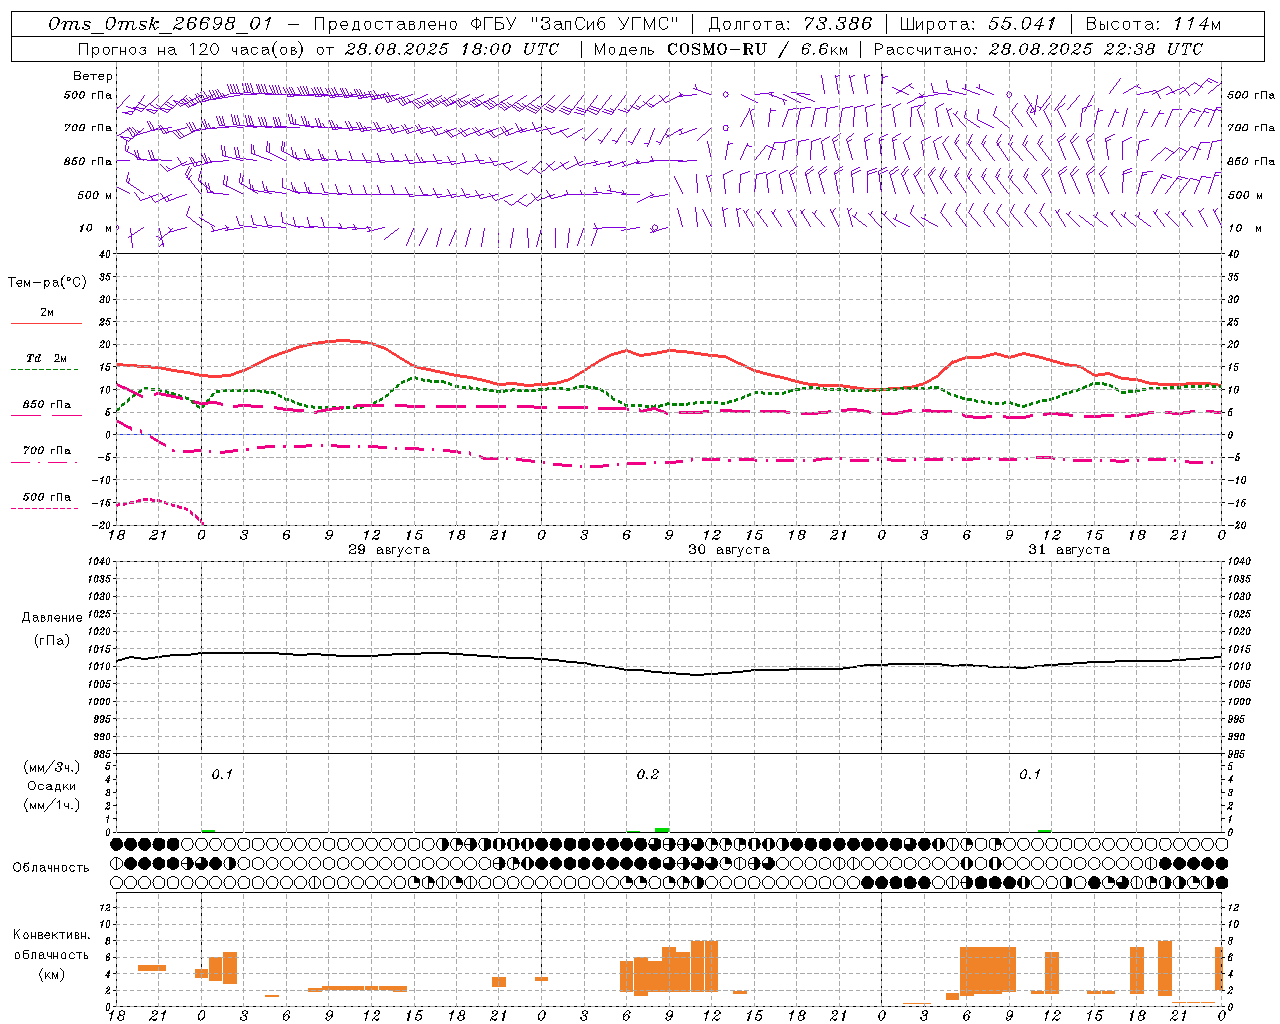Screen dimensions: 1280x1024
Task: Click the Облачность cloudiness row label
Action: 51,868
